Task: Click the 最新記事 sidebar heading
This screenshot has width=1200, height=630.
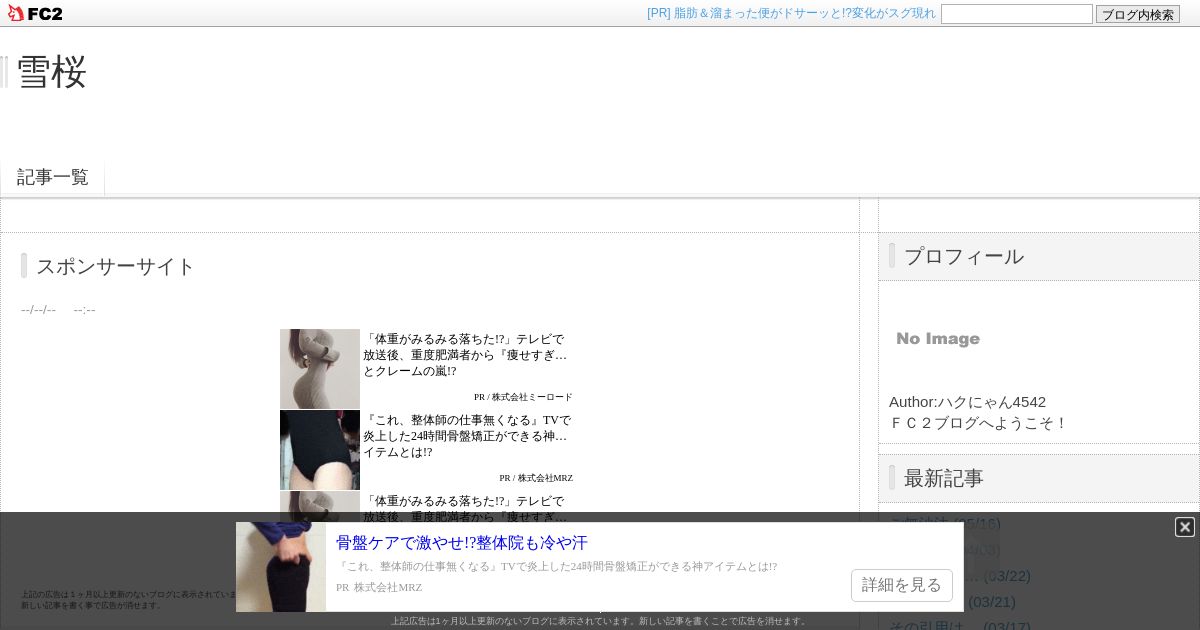Action: (944, 478)
